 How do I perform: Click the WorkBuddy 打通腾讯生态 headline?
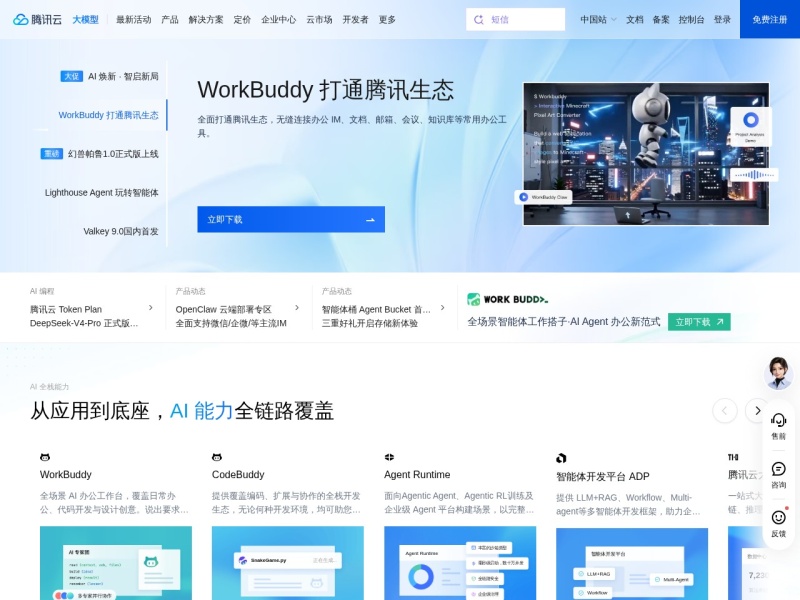tap(326, 90)
